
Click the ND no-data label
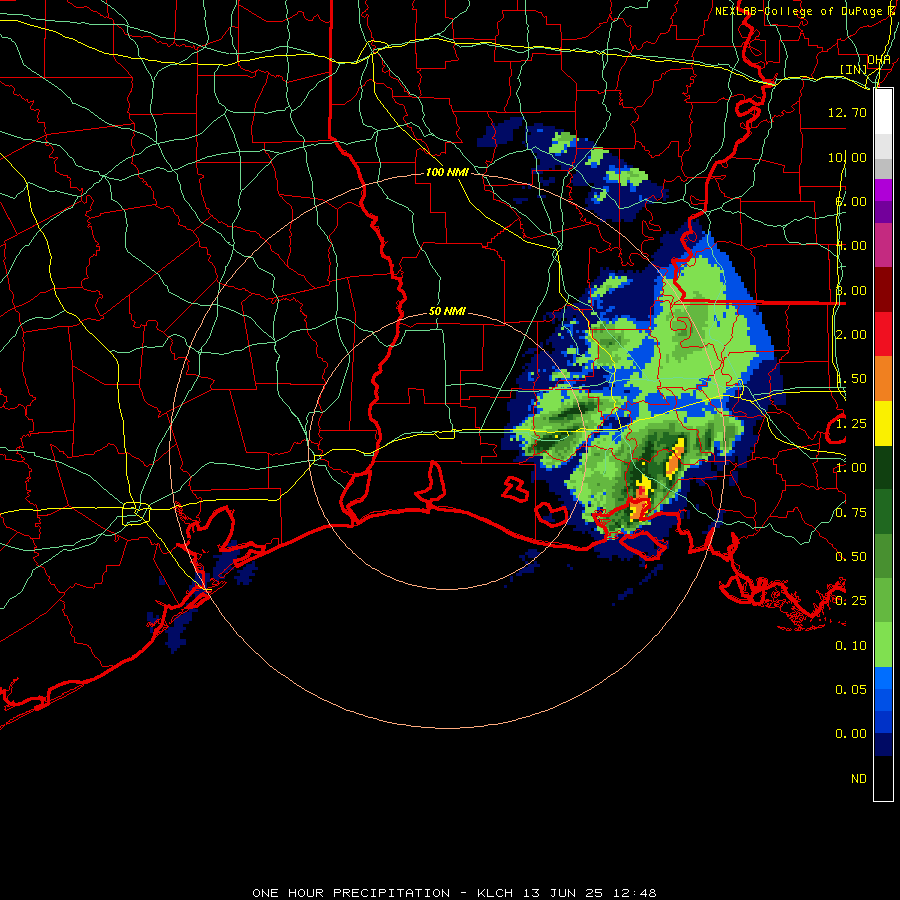click(x=859, y=779)
